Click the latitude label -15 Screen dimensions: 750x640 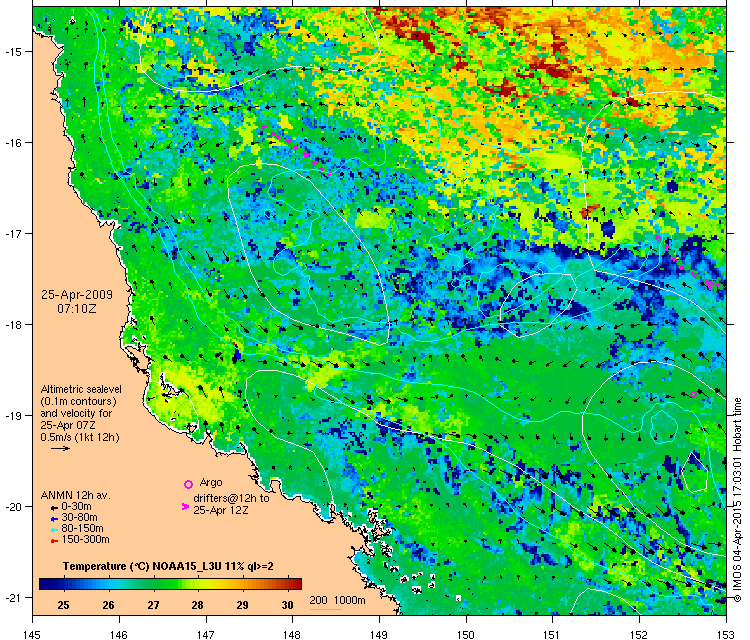[12, 51]
